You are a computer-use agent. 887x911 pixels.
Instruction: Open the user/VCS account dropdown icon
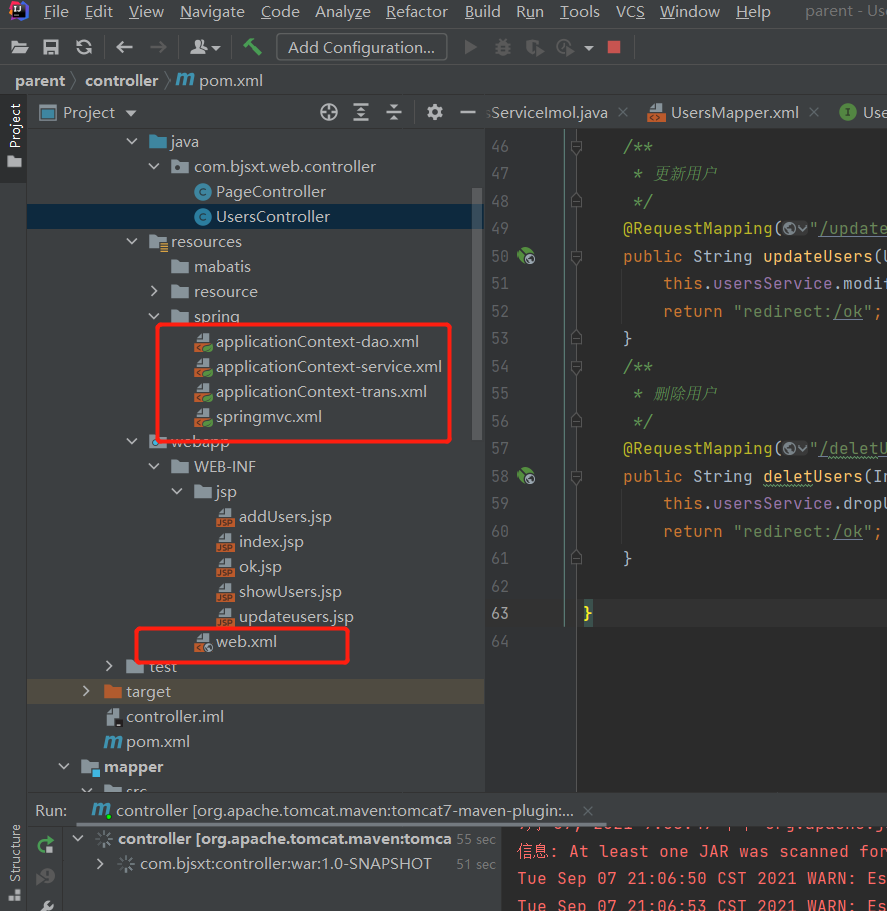click(204, 47)
